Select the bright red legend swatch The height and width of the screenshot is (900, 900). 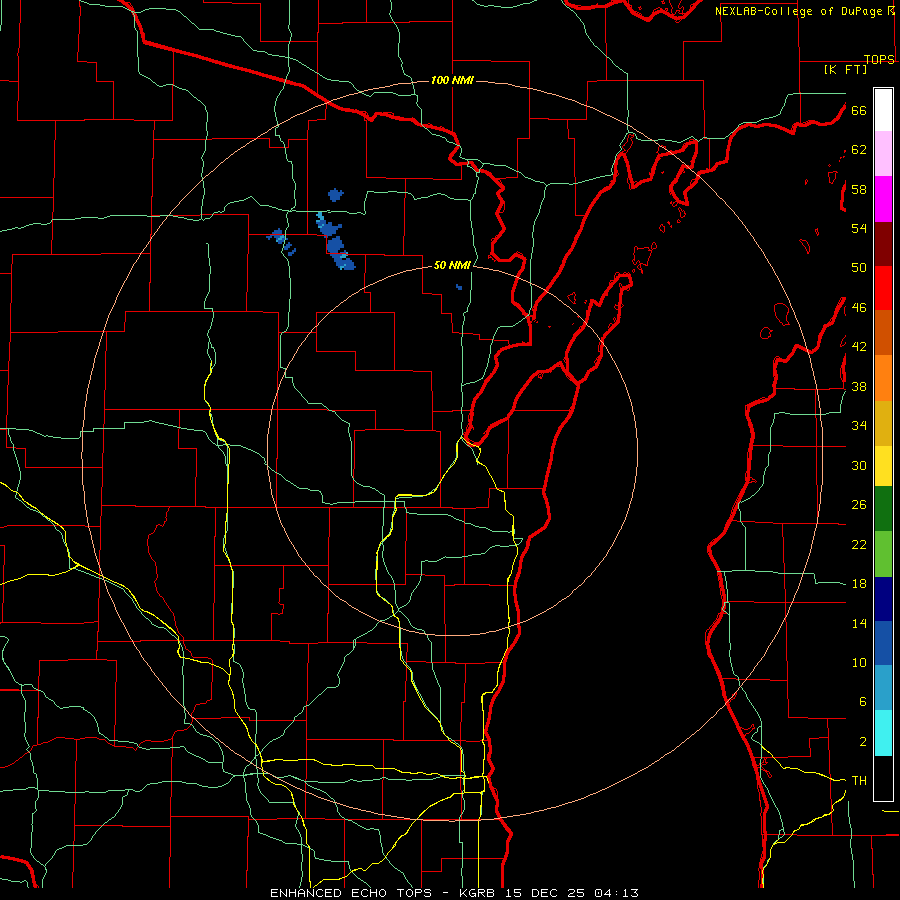pyautogui.click(x=883, y=288)
